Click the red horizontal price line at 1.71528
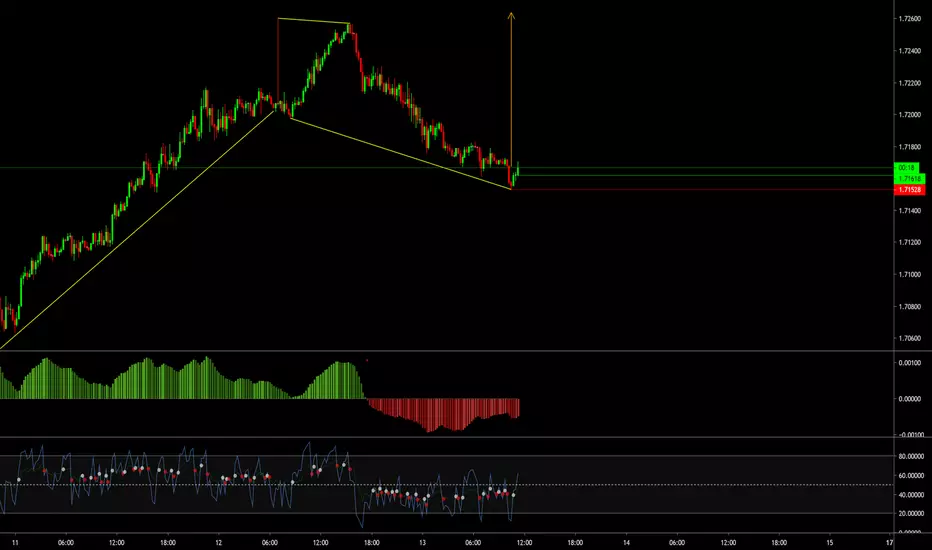The height and width of the screenshot is (550, 932). tap(701, 190)
